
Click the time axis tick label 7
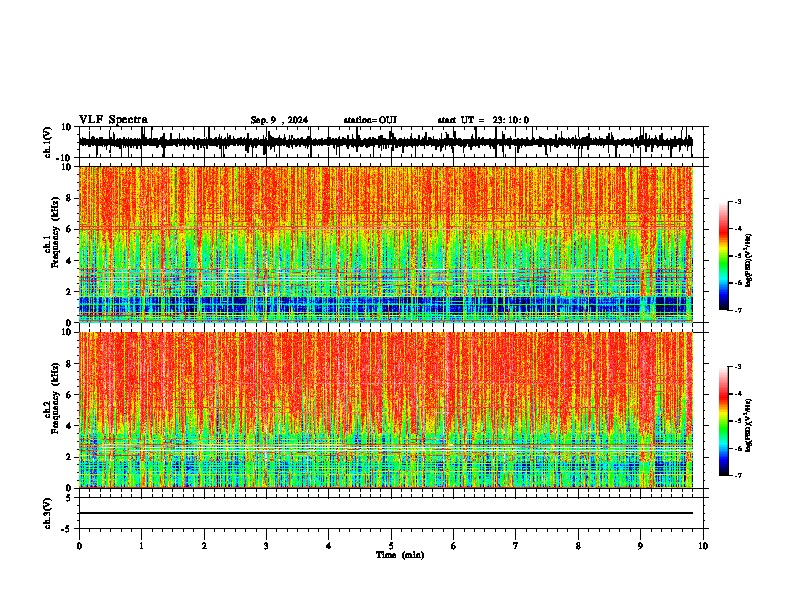coord(516,546)
